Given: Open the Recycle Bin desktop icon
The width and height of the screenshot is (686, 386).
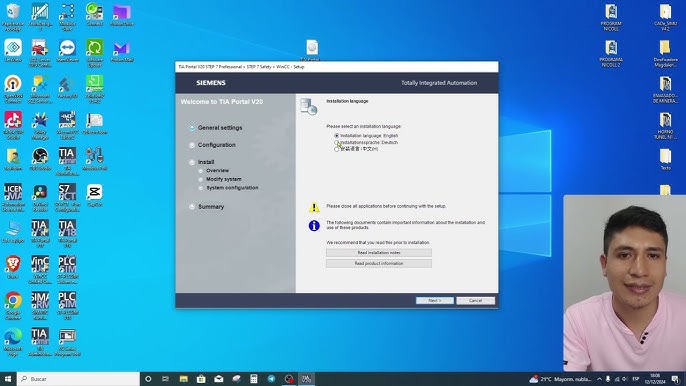Looking at the screenshot, I should point(13,16).
